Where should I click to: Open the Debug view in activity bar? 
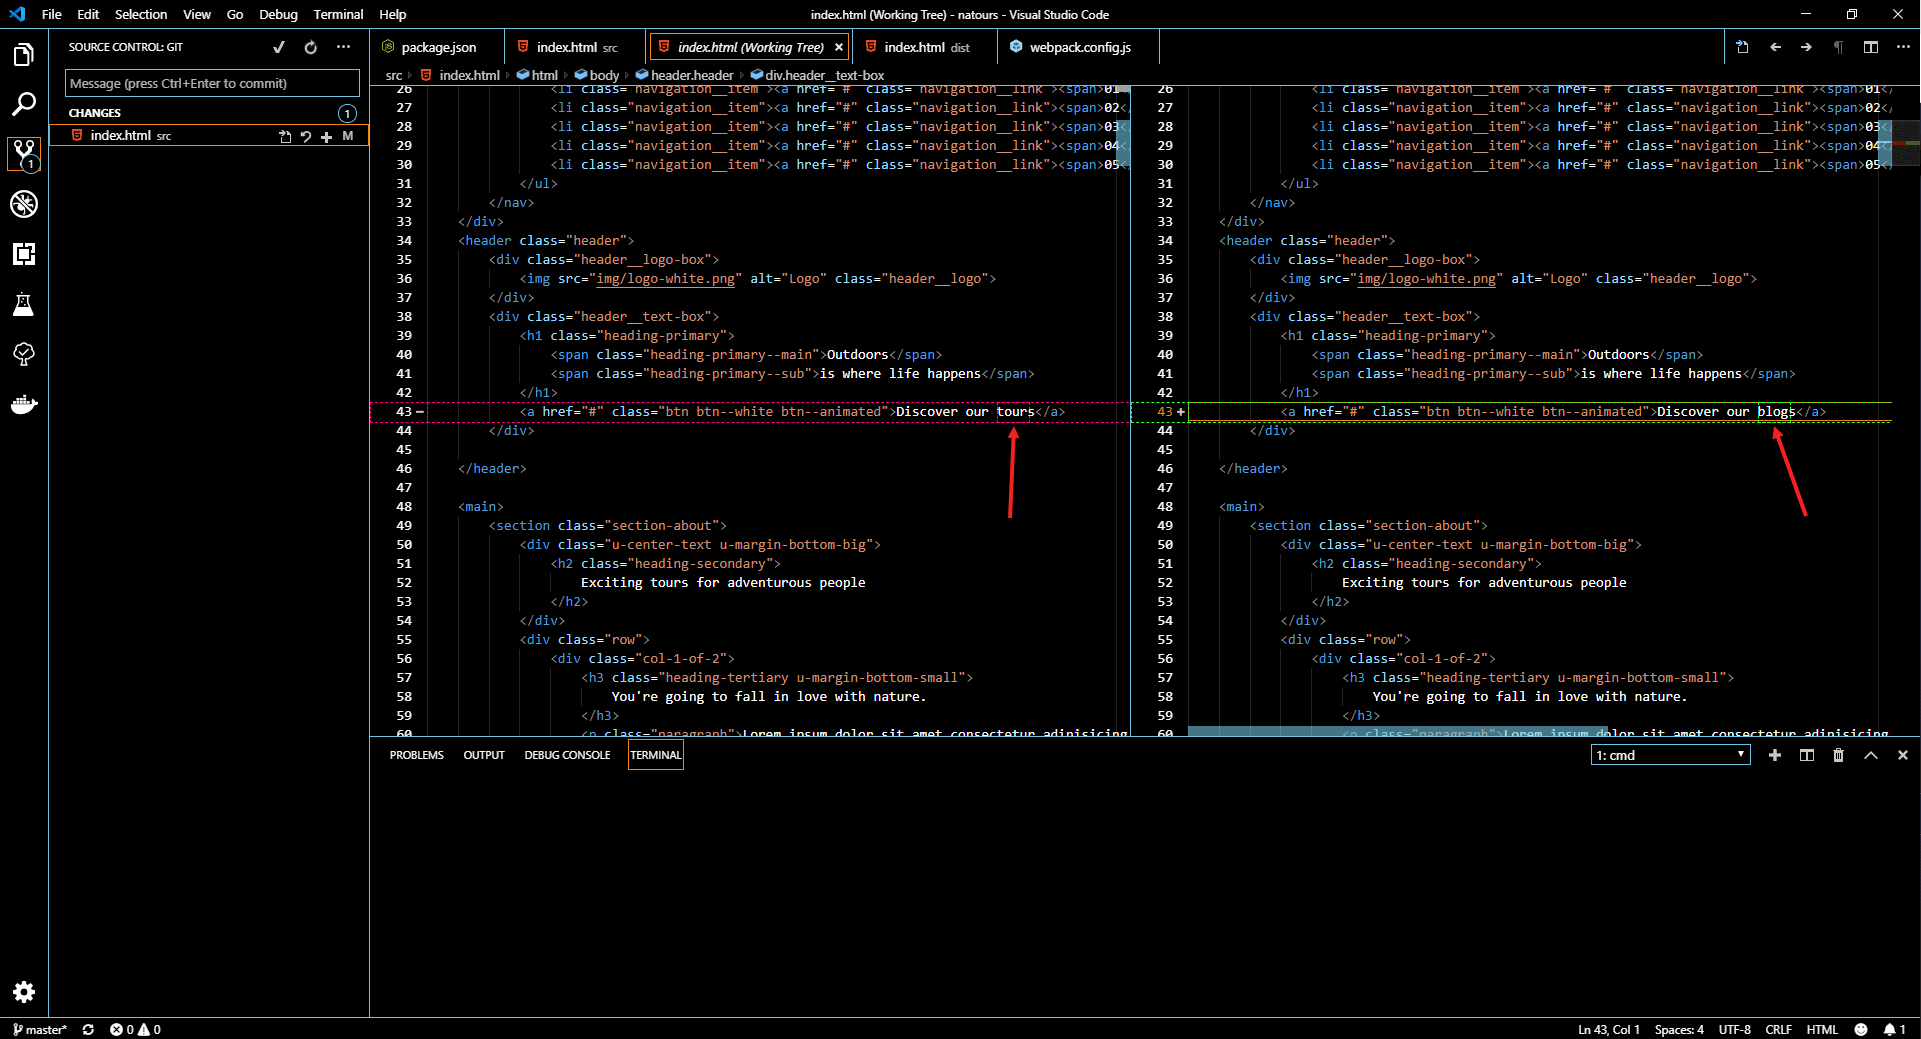pyautogui.click(x=24, y=204)
